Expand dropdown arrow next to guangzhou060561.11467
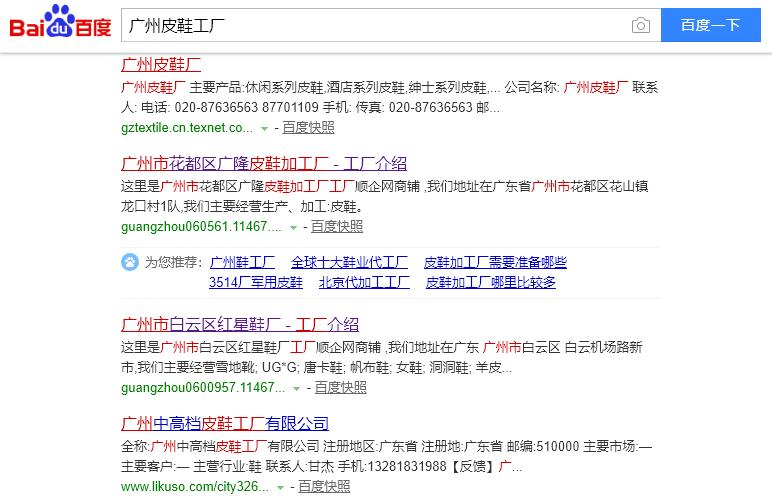 coord(293,228)
